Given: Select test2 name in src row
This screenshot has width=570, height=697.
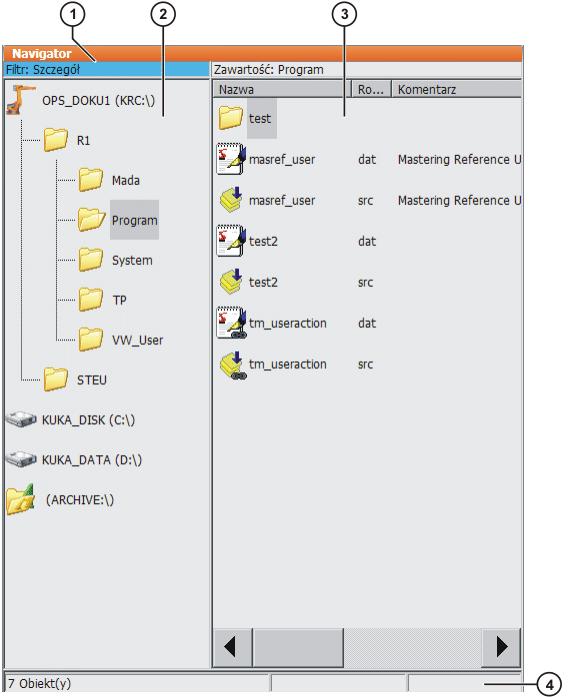Looking at the screenshot, I should coord(263,282).
